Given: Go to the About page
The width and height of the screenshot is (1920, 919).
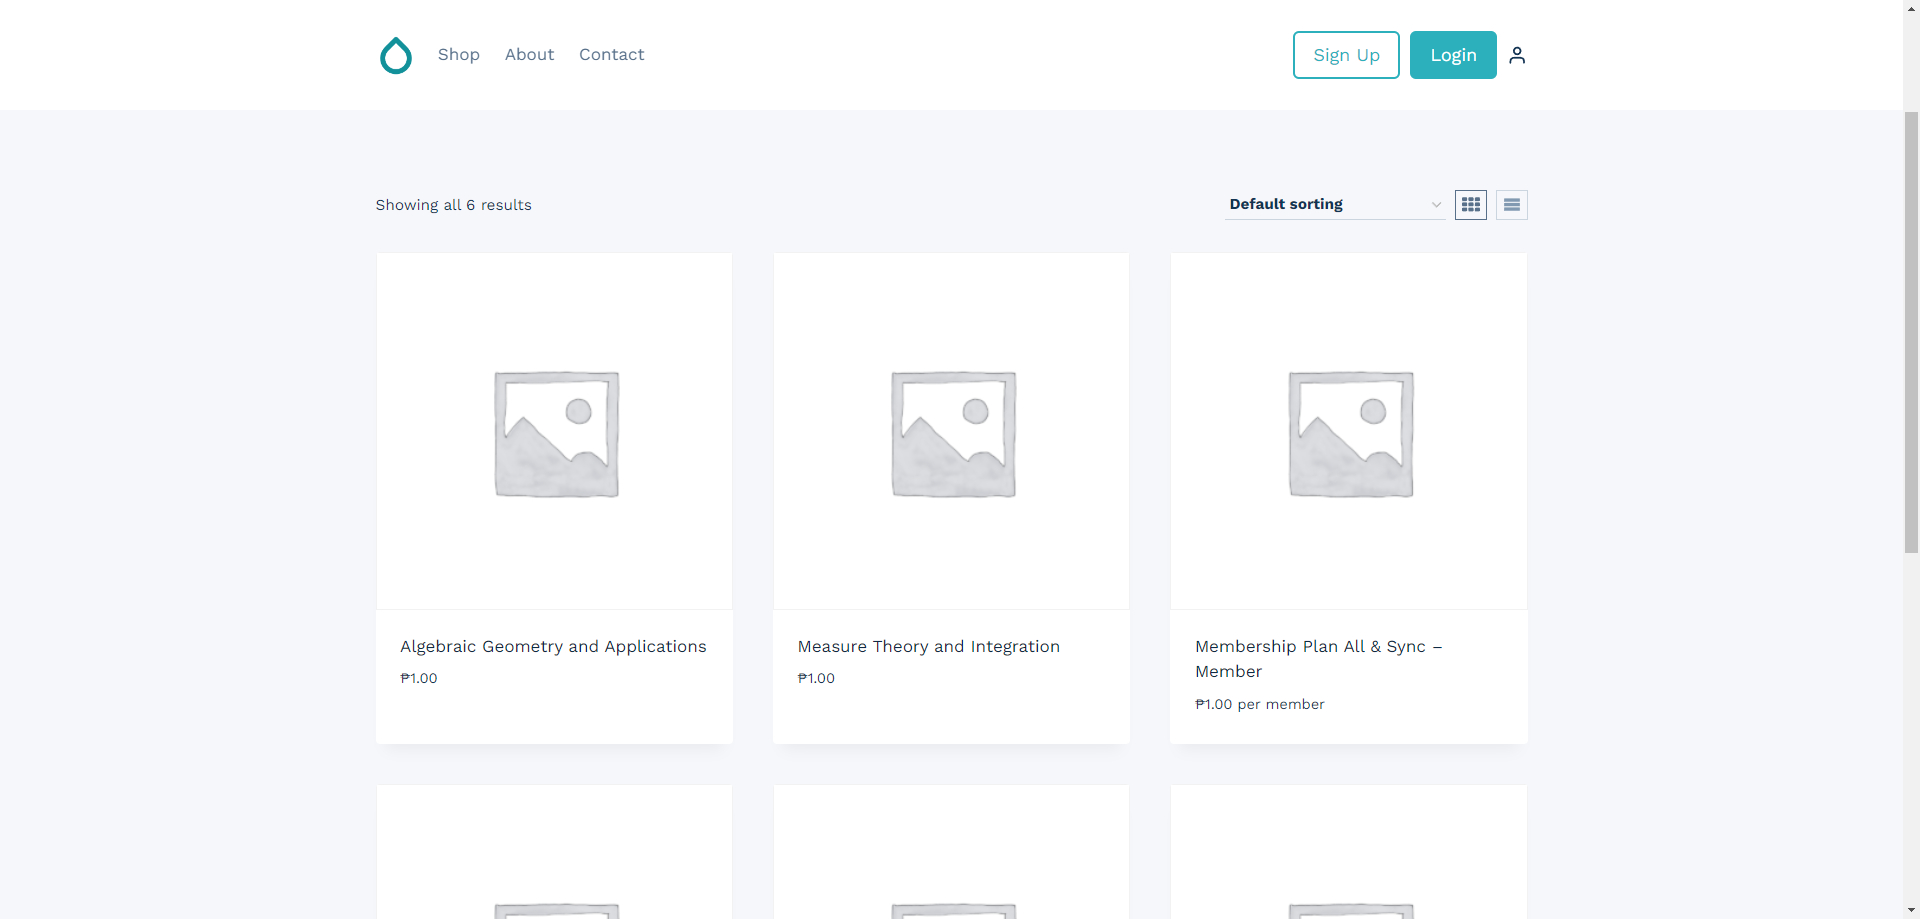Looking at the screenshot, I should 529,55.
